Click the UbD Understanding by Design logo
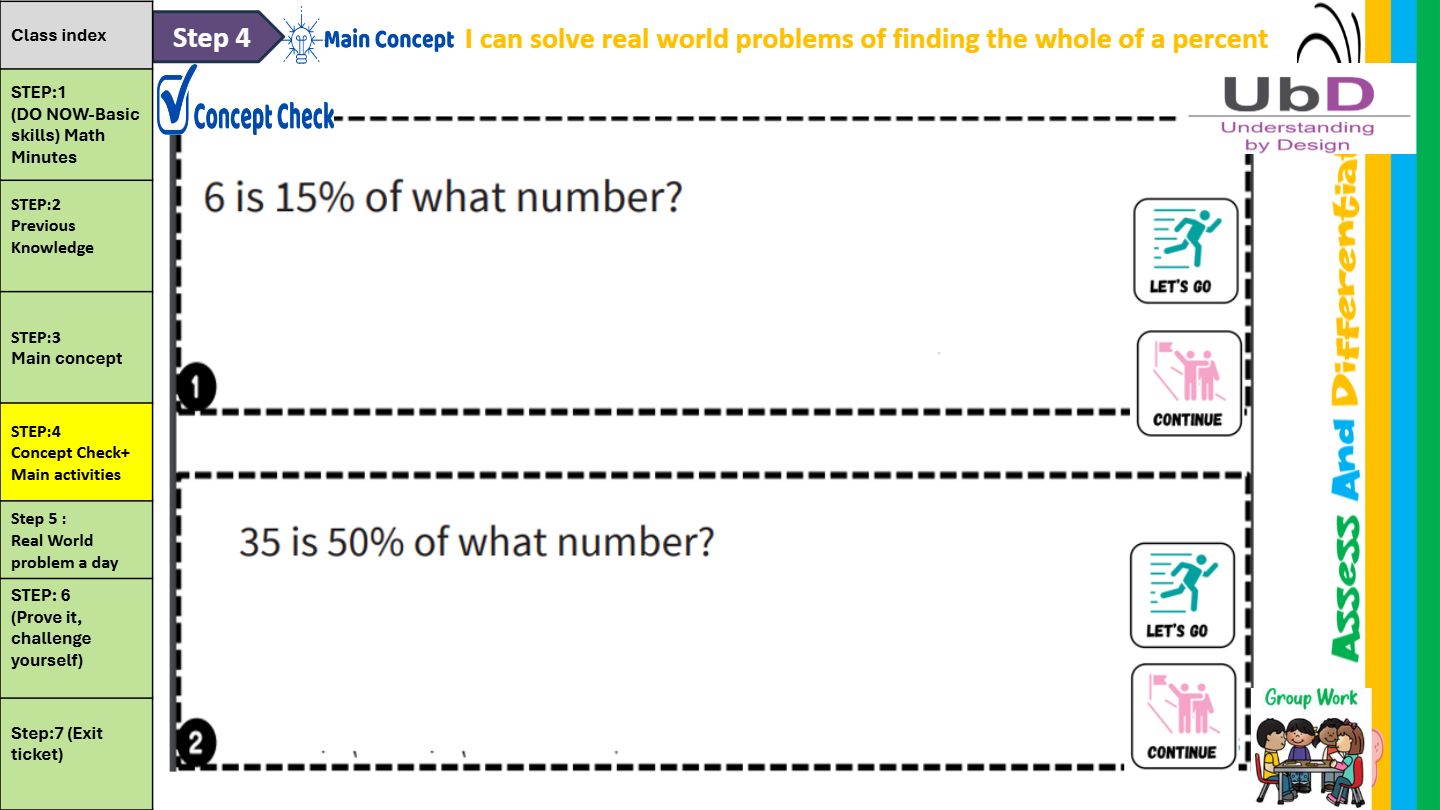 pyautogui.click(x=1298, y=109)
